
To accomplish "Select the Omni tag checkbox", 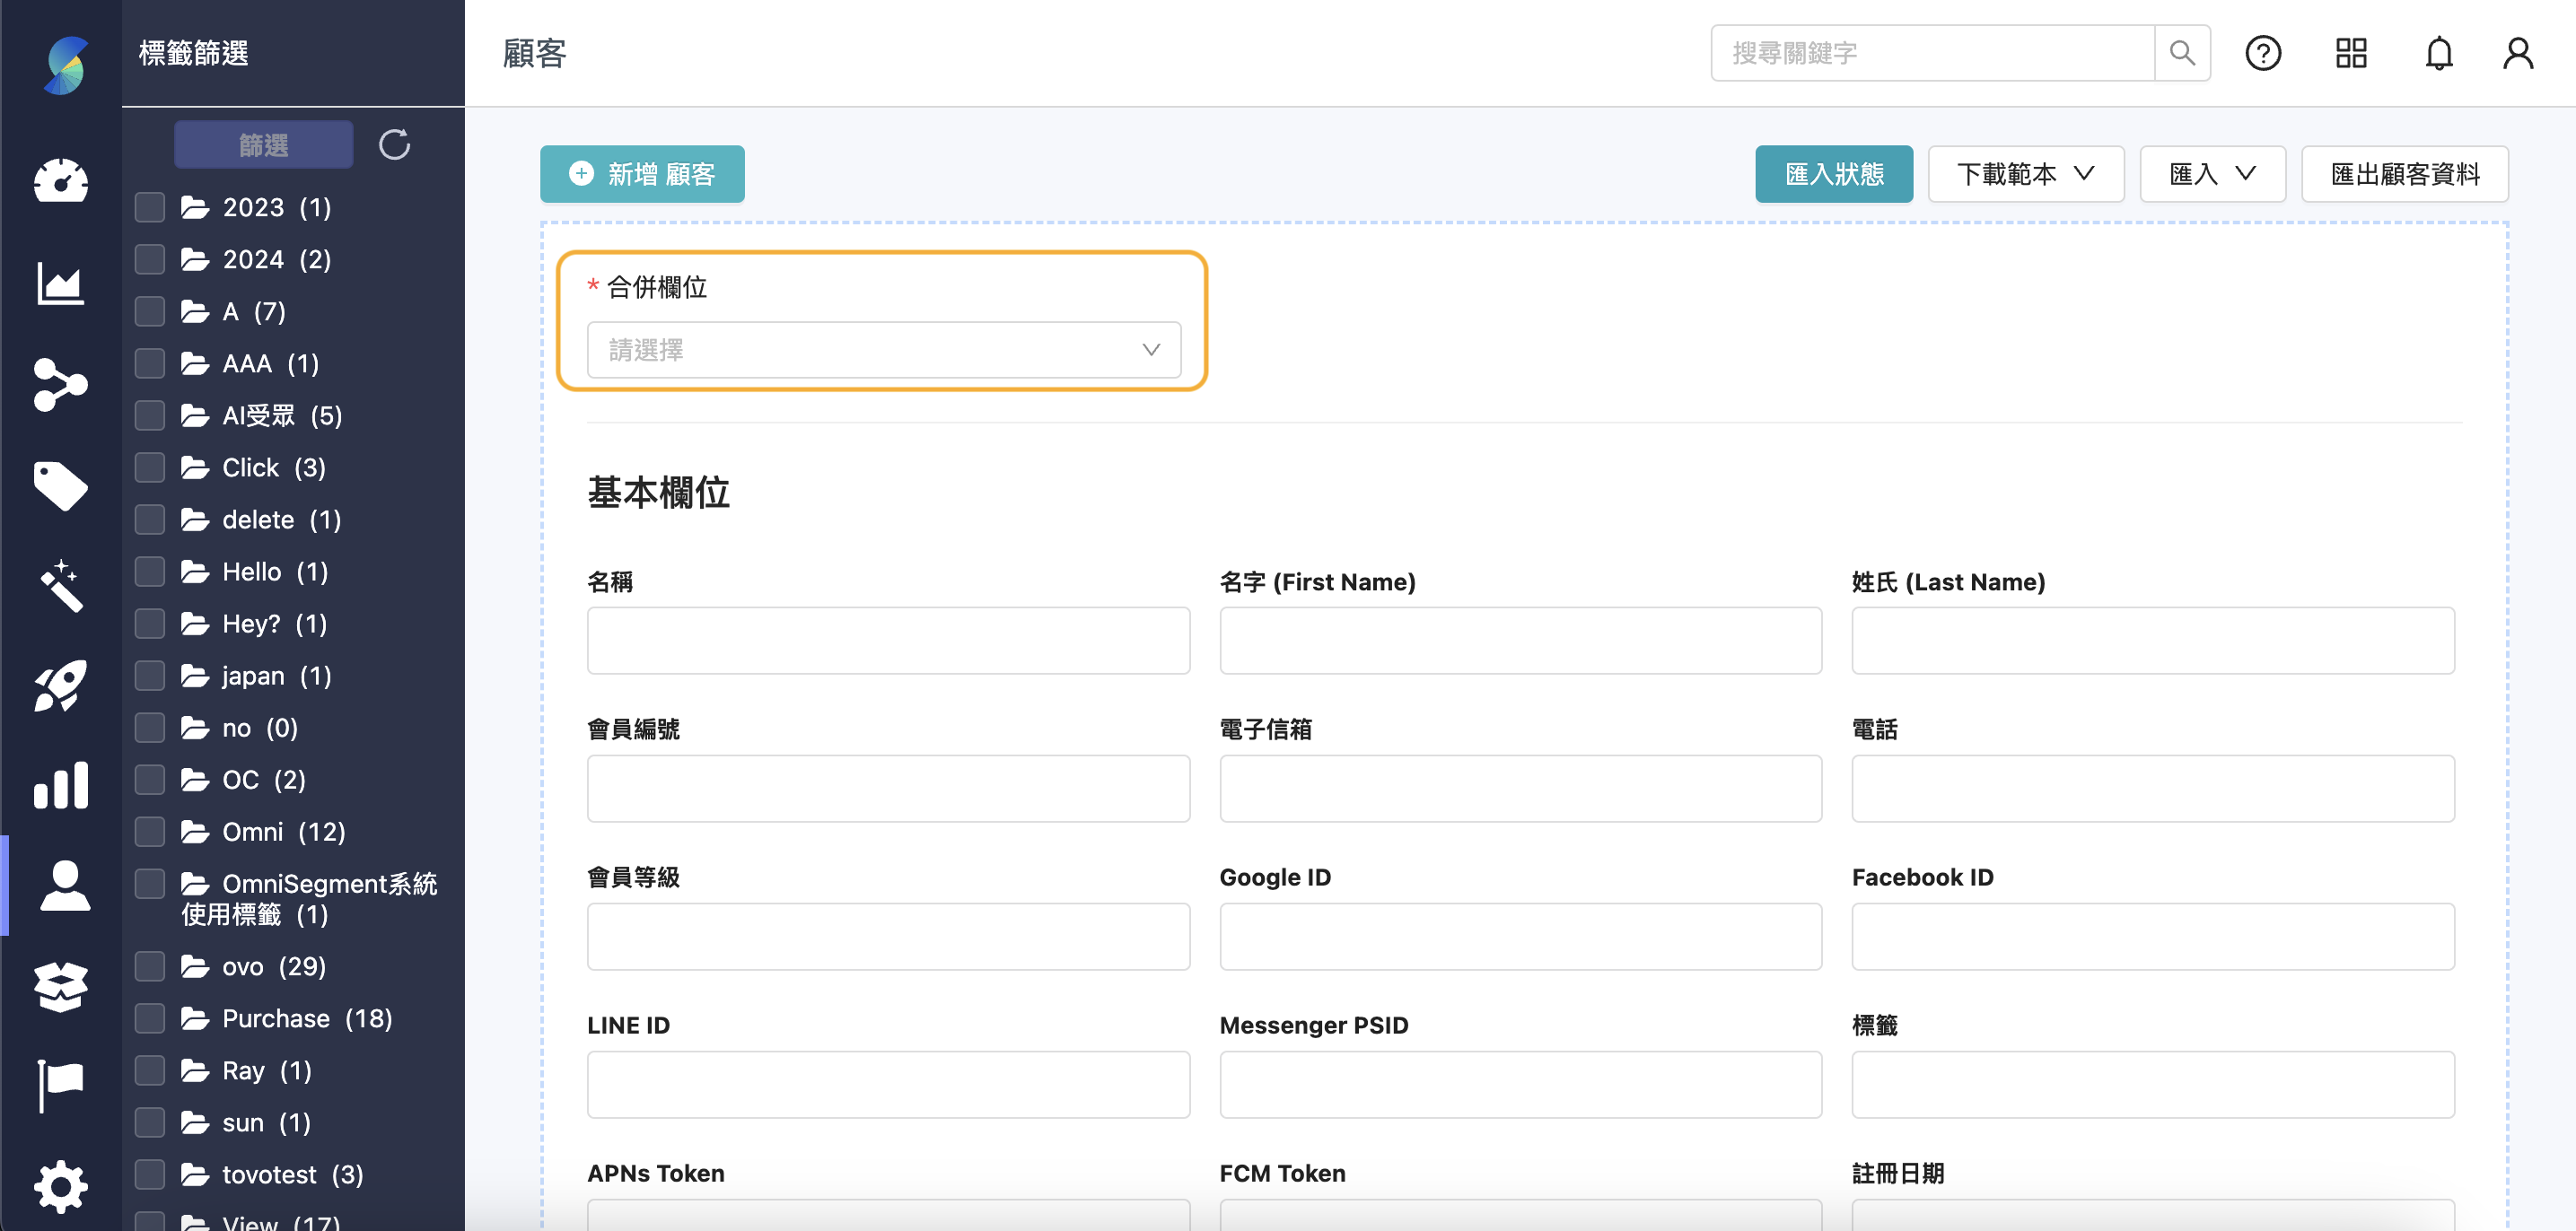I will pos(150,831).
